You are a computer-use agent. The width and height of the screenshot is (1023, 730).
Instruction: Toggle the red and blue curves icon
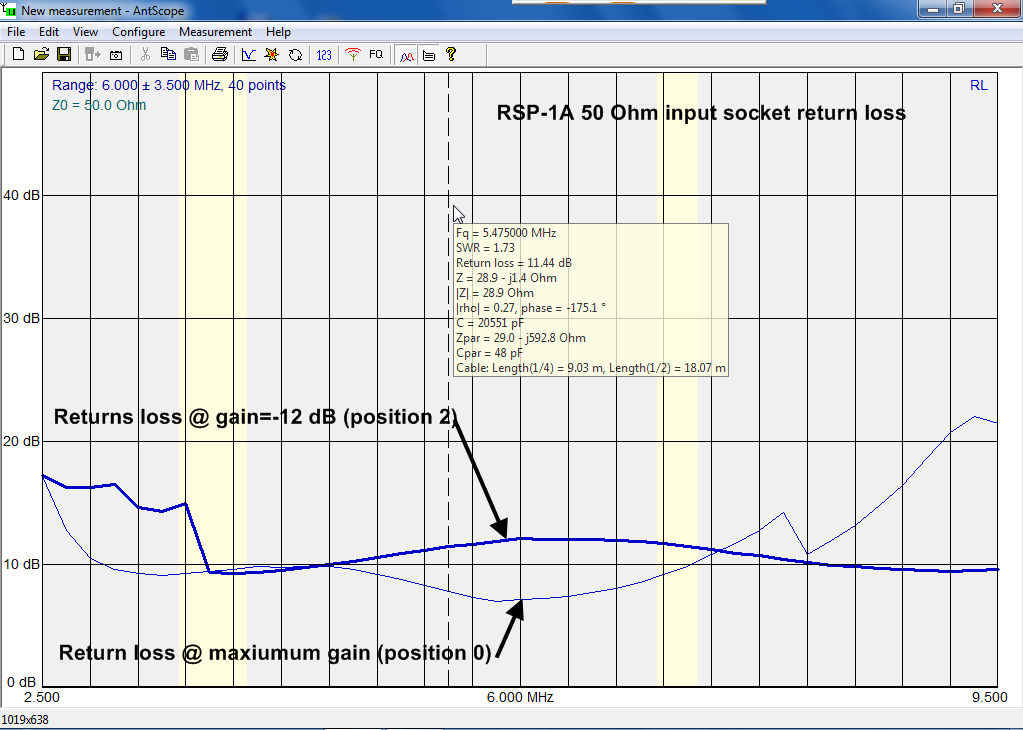click(406, 55)
